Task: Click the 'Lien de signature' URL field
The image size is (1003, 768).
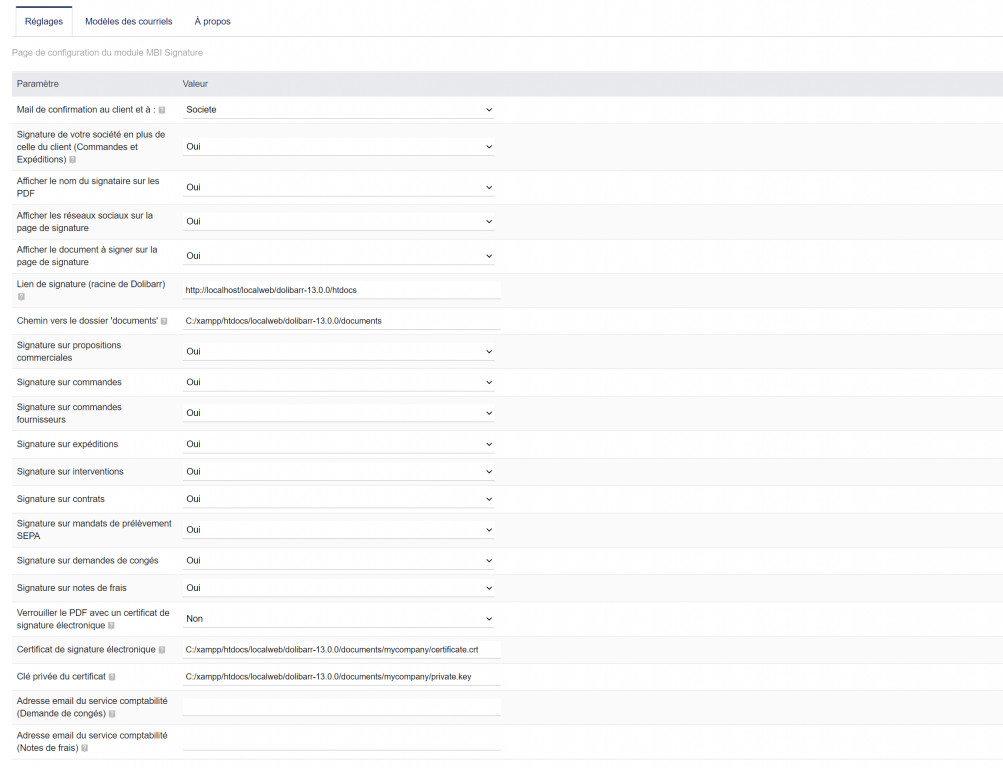Action: point(341,290)
